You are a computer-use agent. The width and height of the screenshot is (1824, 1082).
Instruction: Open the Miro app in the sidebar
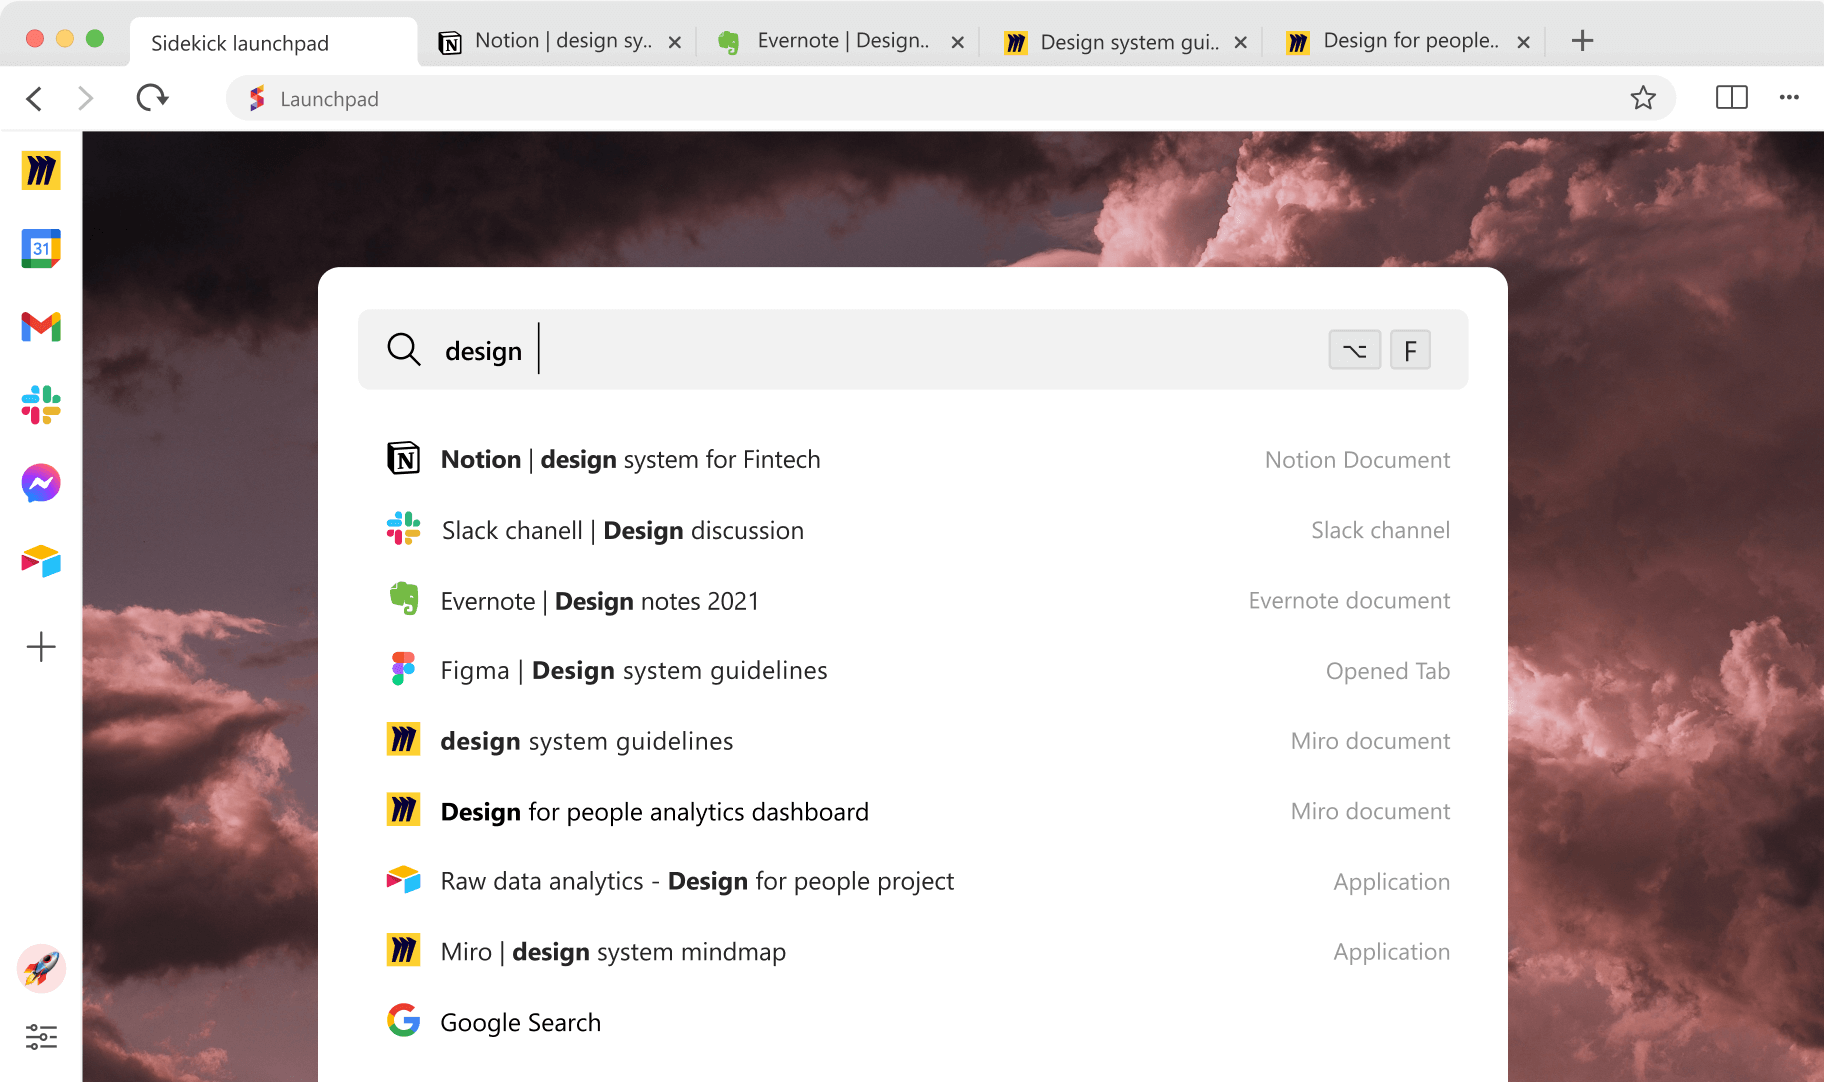(41, 170)
